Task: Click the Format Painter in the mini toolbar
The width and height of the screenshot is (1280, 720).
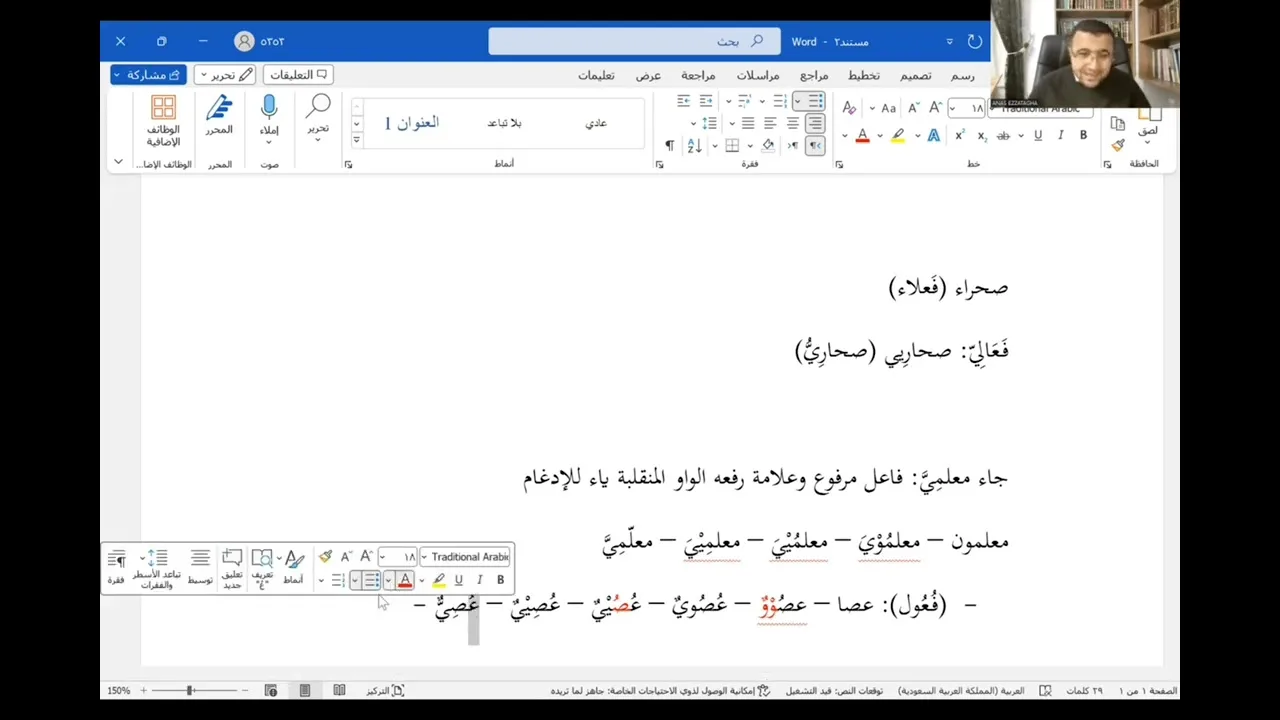Action: click(x=325, y=557)
